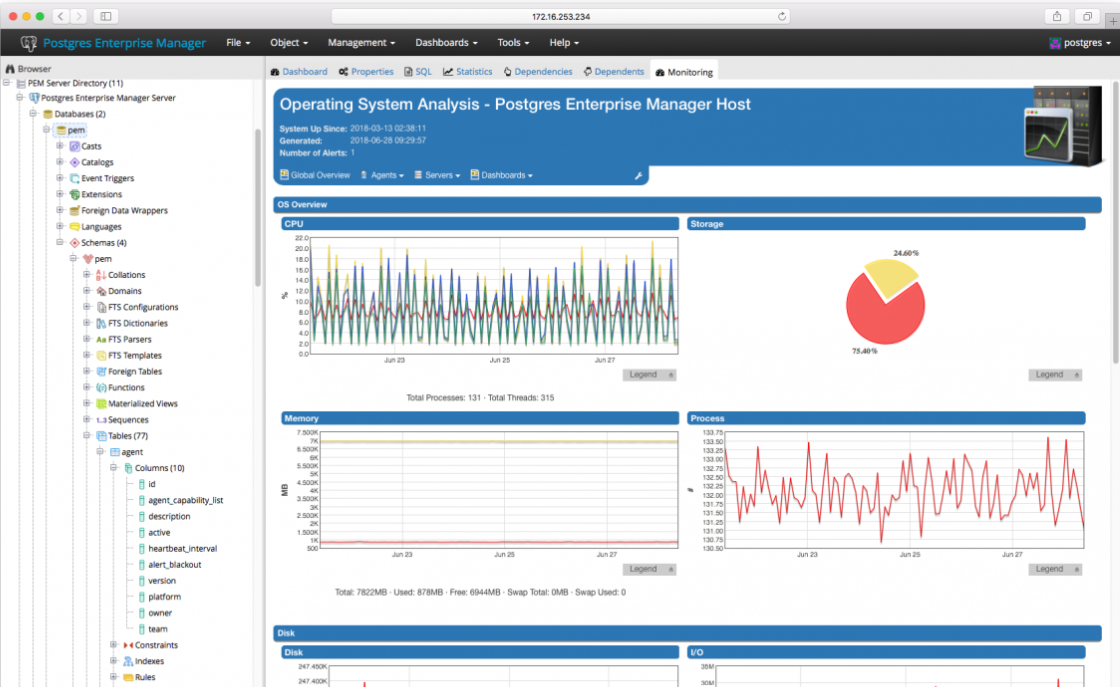The width and height of the screenshot is (1120, 687).
Task: Click the Domains node icon
Action: 101,291
